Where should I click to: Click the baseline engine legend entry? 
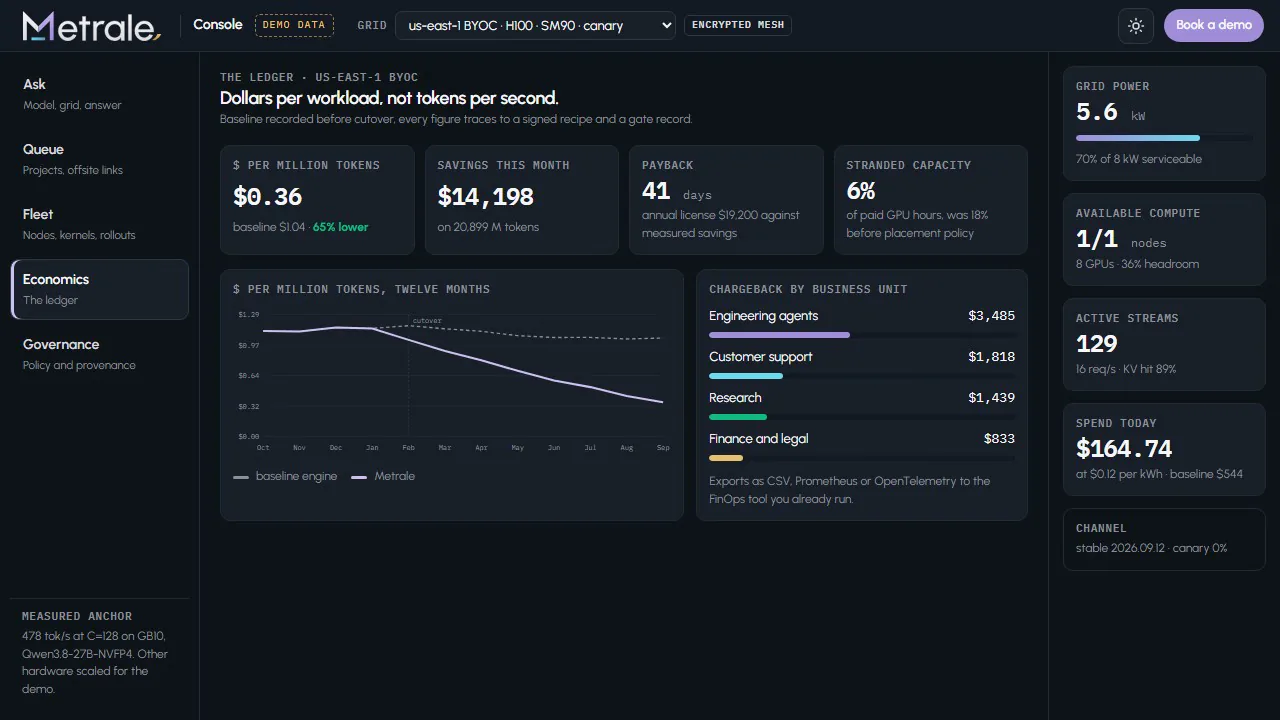(x=285, y=476)
